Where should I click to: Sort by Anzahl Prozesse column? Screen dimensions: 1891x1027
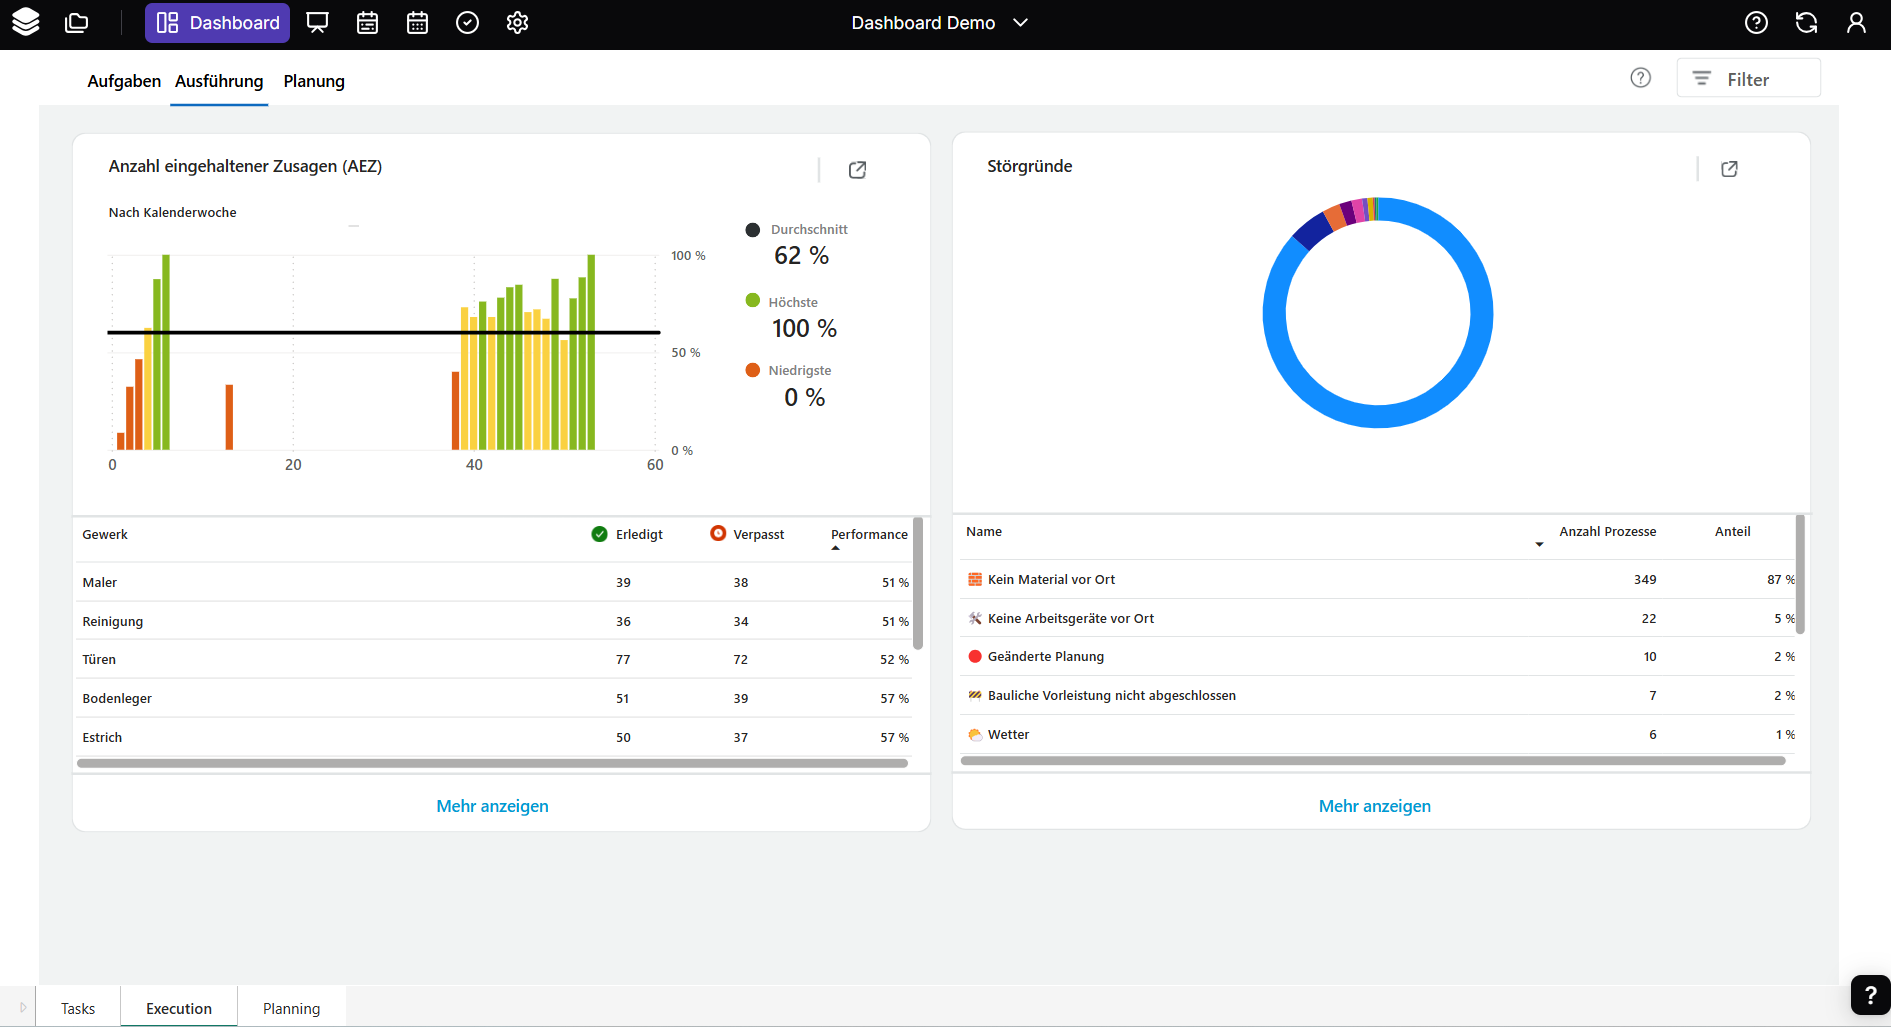[1607, 532]
